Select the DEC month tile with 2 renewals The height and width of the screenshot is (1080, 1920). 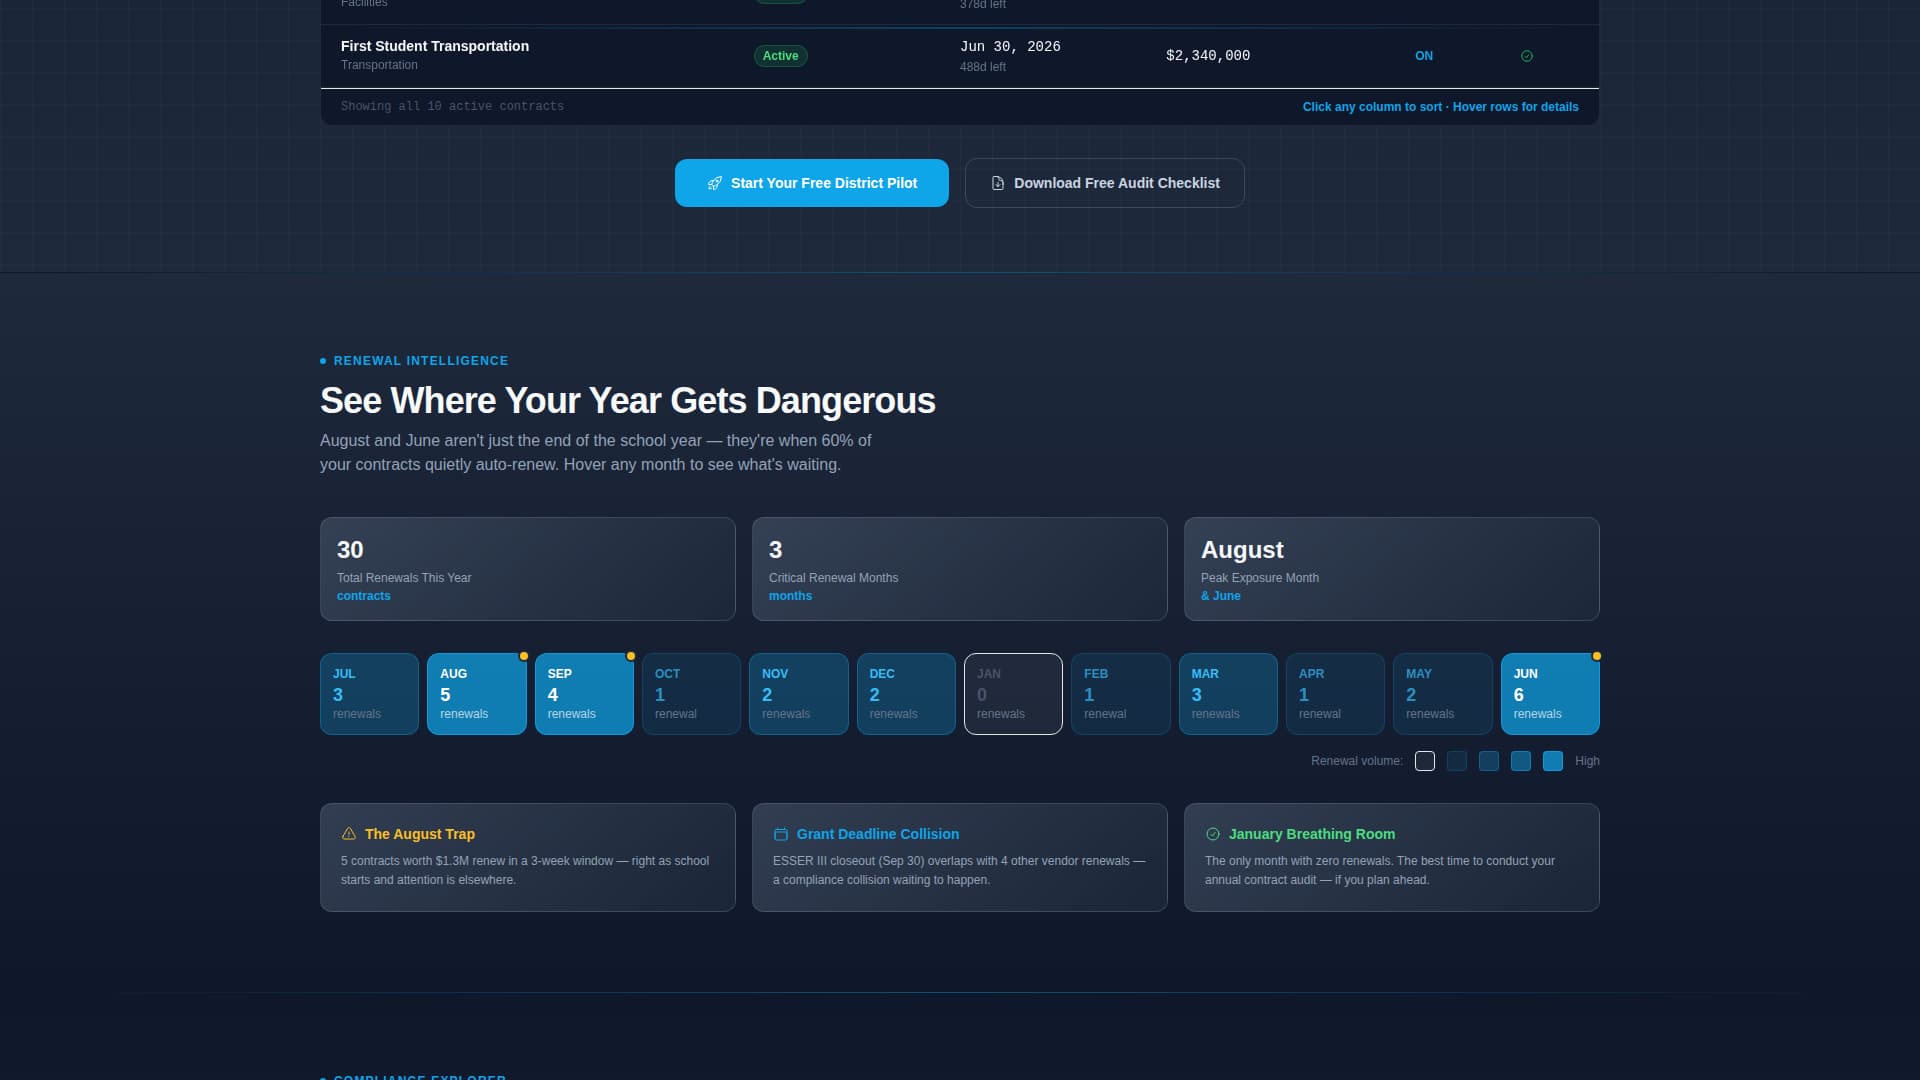906,694
